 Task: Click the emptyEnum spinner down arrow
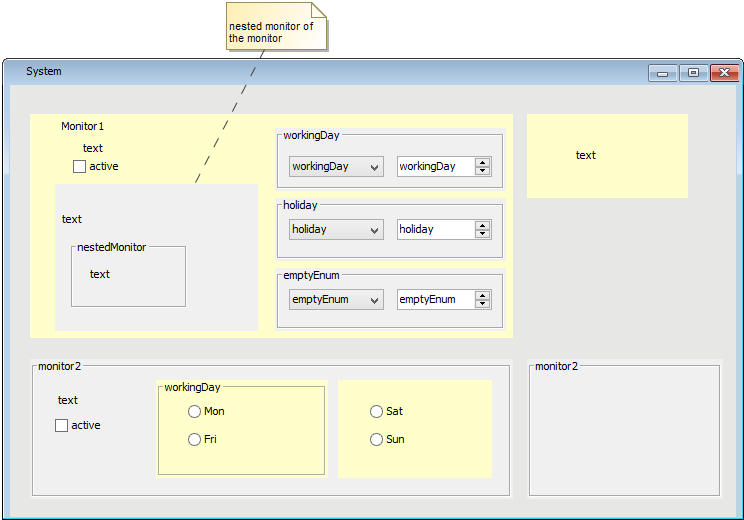pyautogui.click(x=483, y=304)
